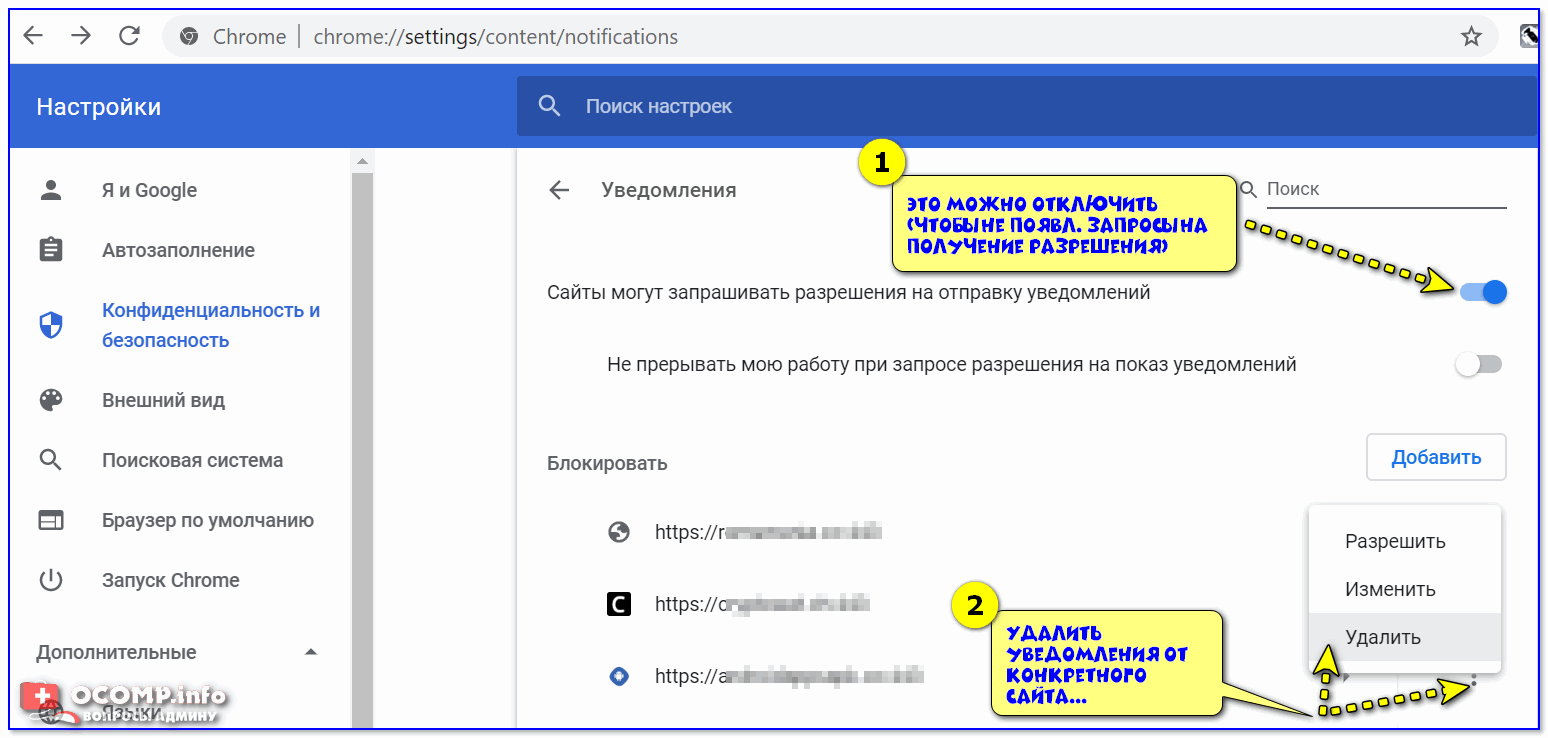The image size is (1548, 738).
Task: Choose Удалить in context menu
Action: [x=1383, y=637]
